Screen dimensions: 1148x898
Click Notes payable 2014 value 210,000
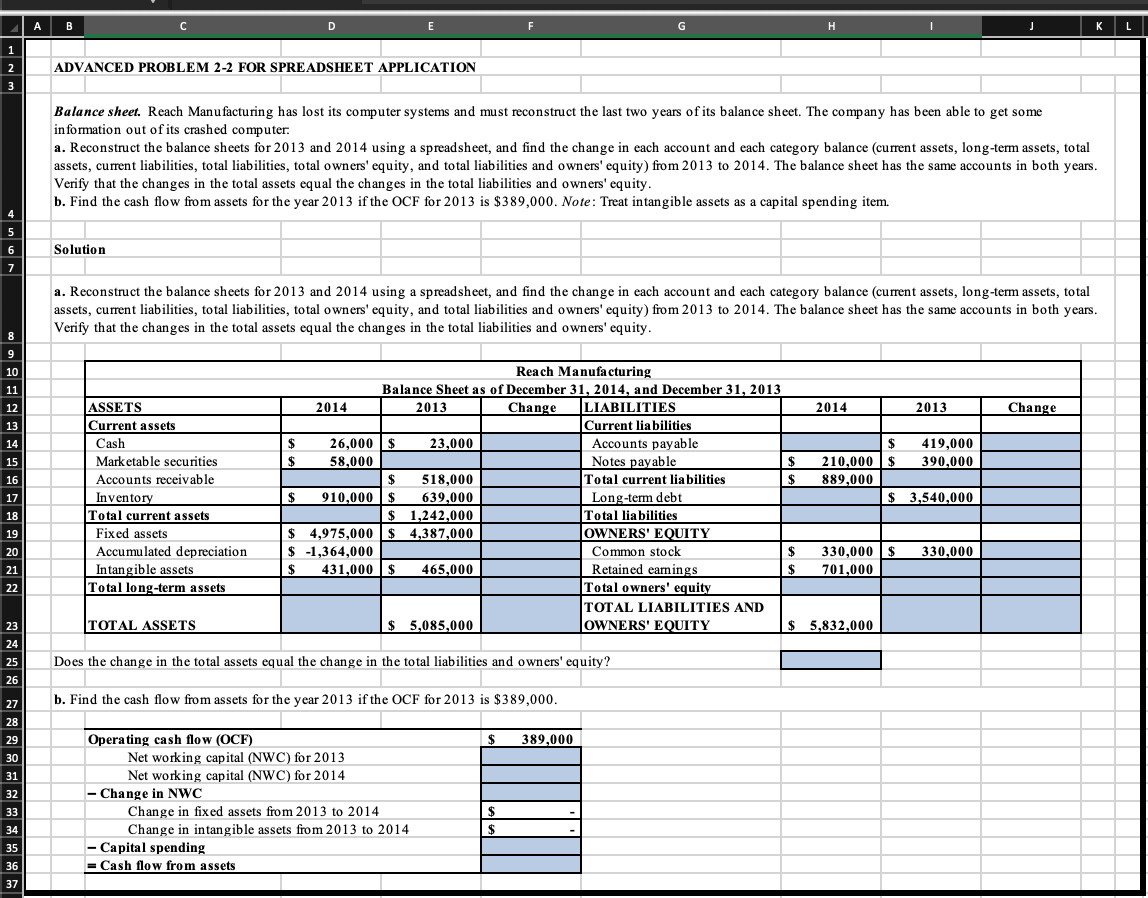pos(831,462)
